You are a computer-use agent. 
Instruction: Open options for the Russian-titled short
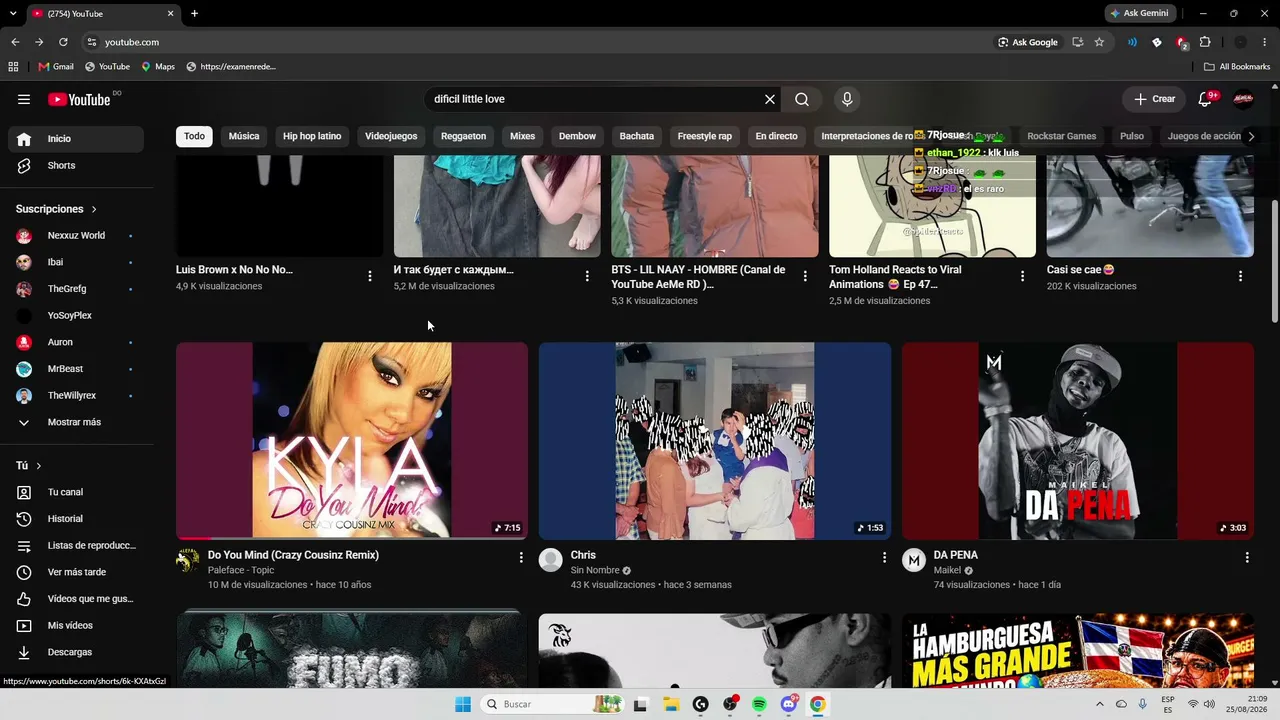(x=587, y=276)
